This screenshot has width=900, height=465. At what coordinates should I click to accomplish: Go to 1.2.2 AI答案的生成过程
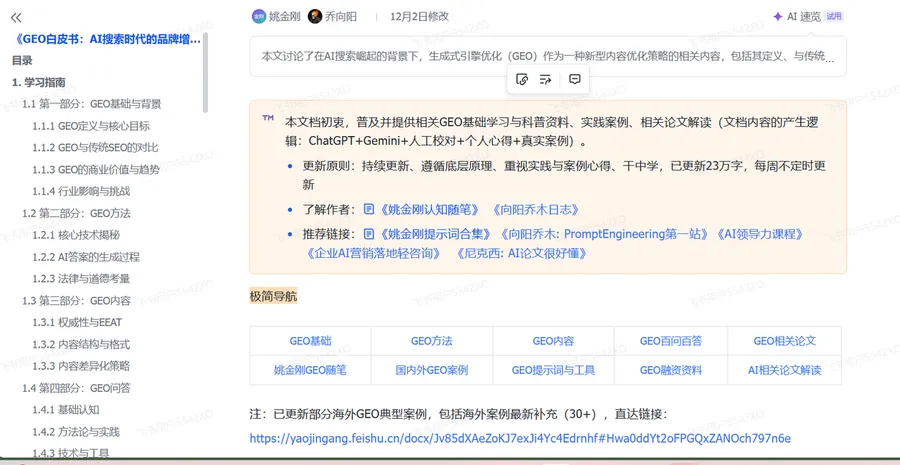86,257
